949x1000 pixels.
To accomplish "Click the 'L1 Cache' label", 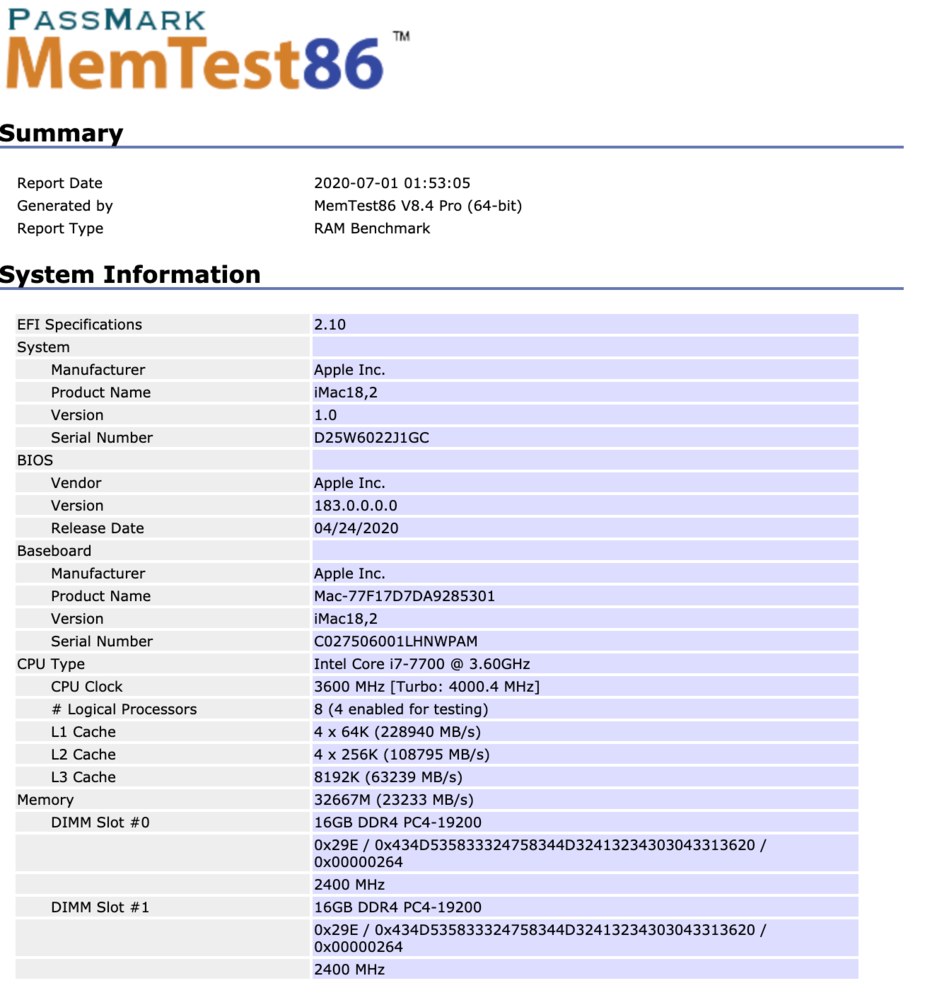I will point(84,732).
